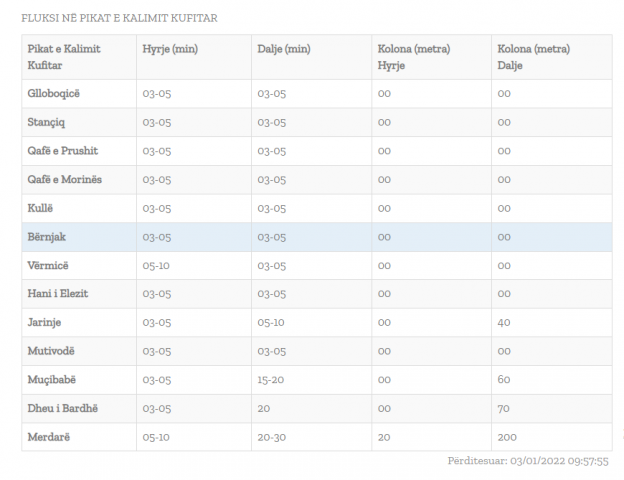Click the Merdarë exit column value 200

[507, 437]
